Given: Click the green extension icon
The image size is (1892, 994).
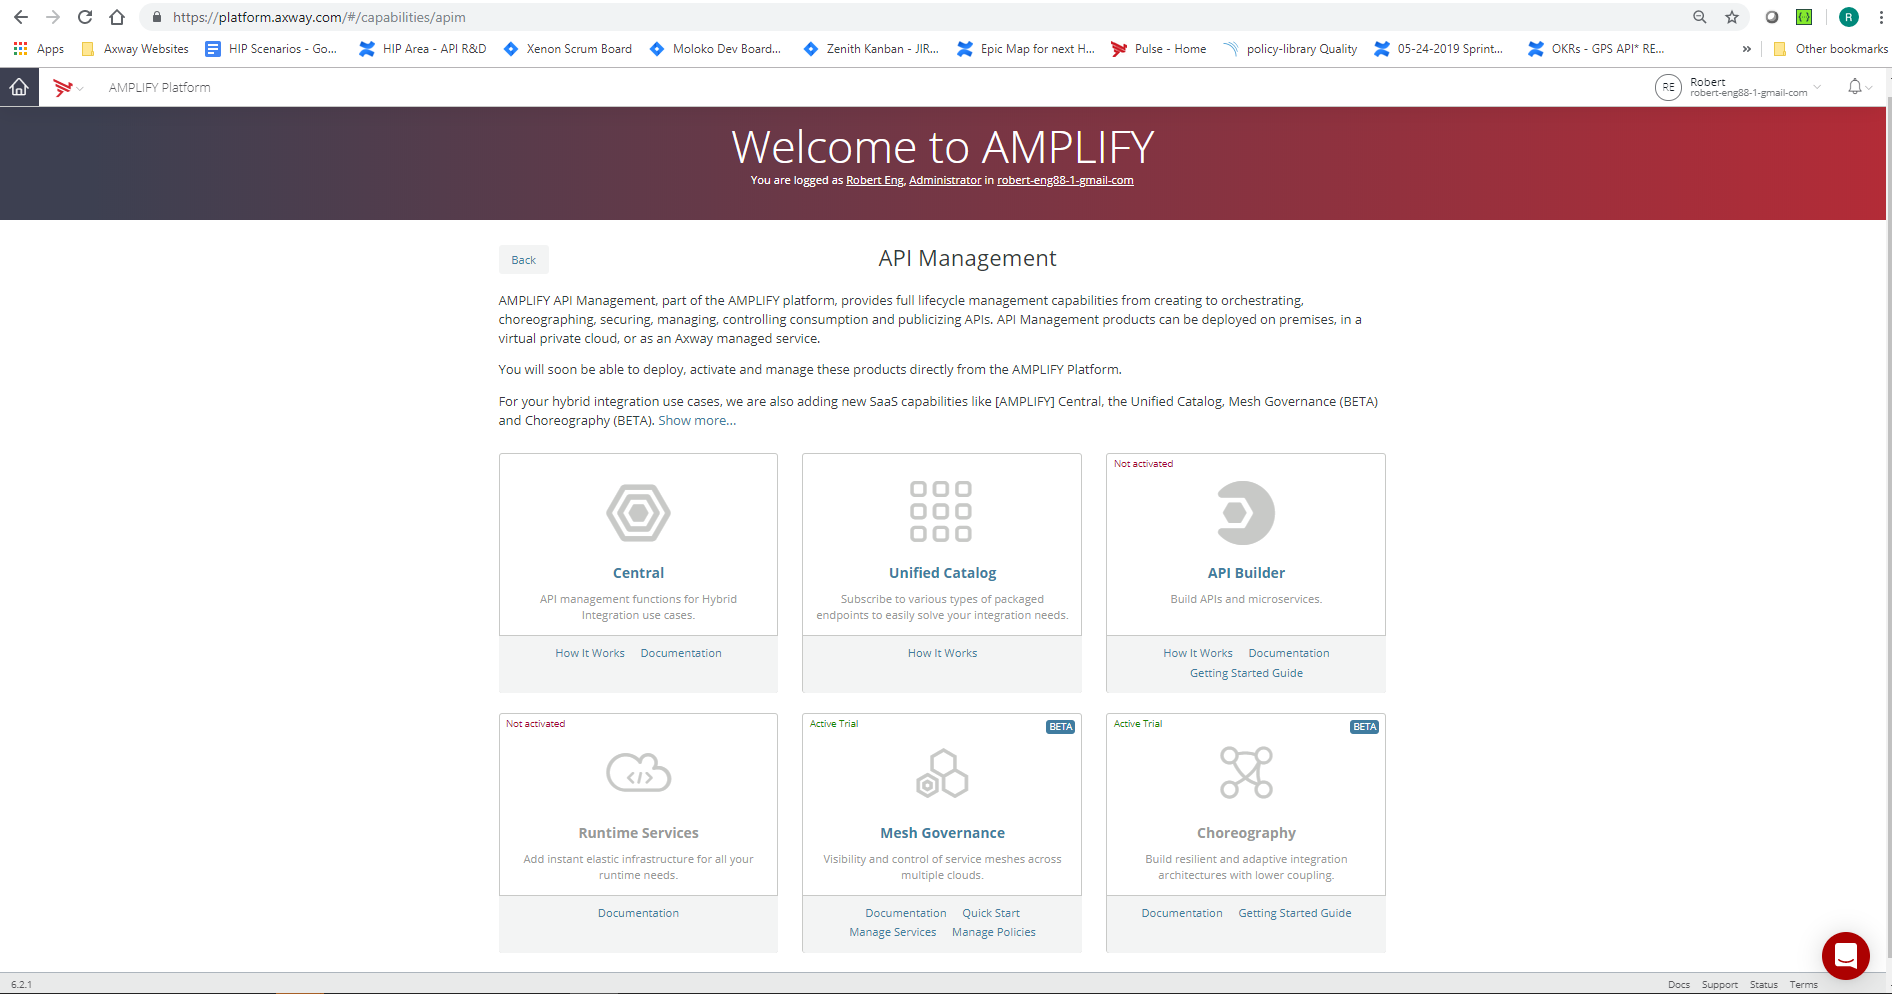Looking at the screenshot, I should [x=1804, y=17].
